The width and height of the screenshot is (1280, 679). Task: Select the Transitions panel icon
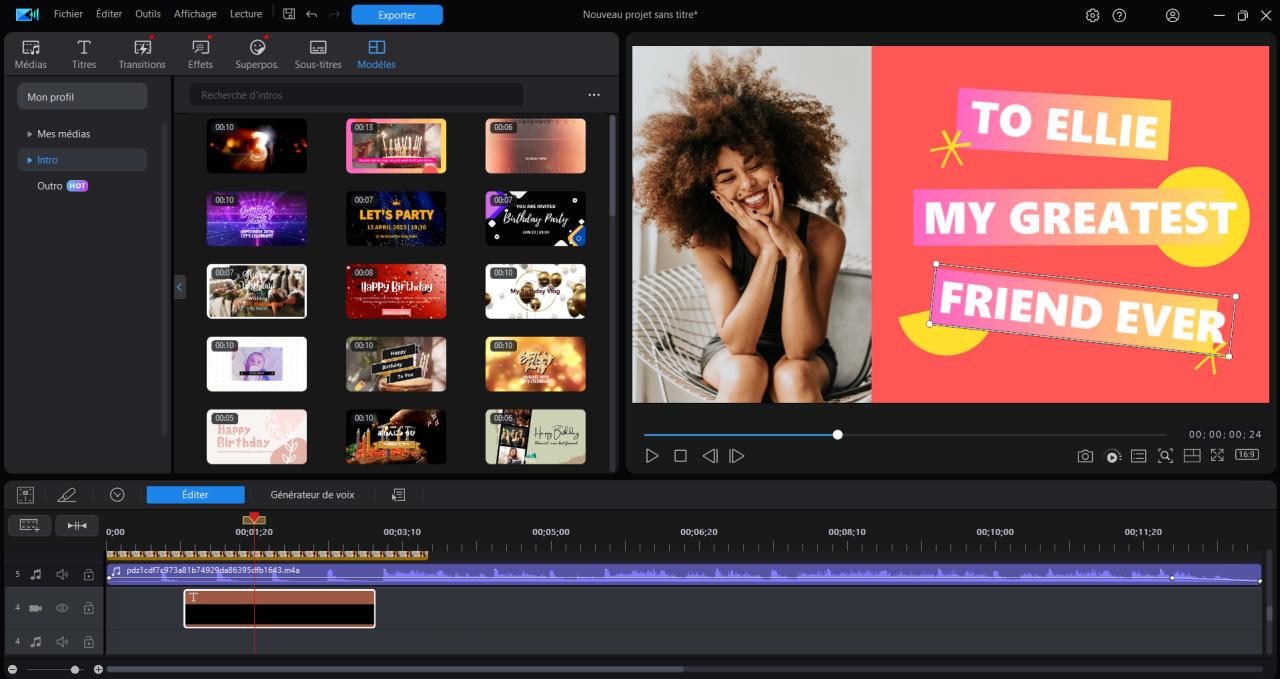tap(141, 53)
